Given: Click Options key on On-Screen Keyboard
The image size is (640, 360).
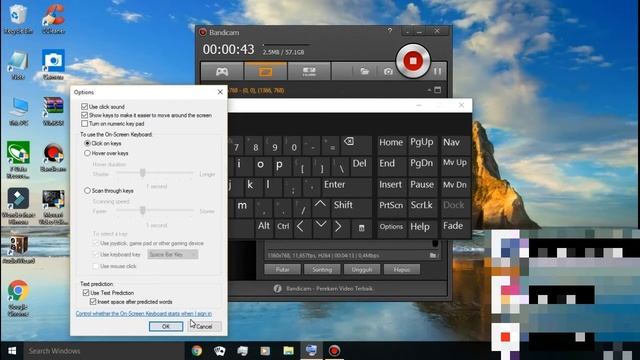Looking at the screenshot, I should (391, 229).
